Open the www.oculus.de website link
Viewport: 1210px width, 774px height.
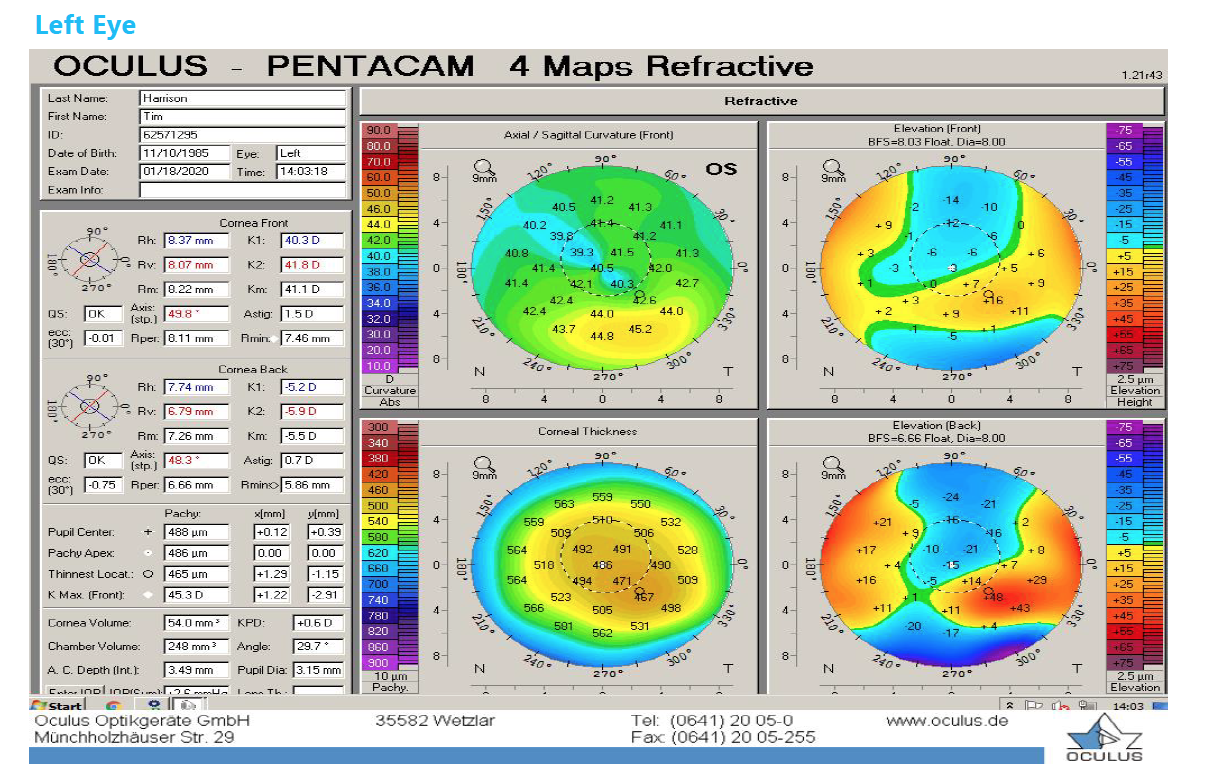[946, 721]
